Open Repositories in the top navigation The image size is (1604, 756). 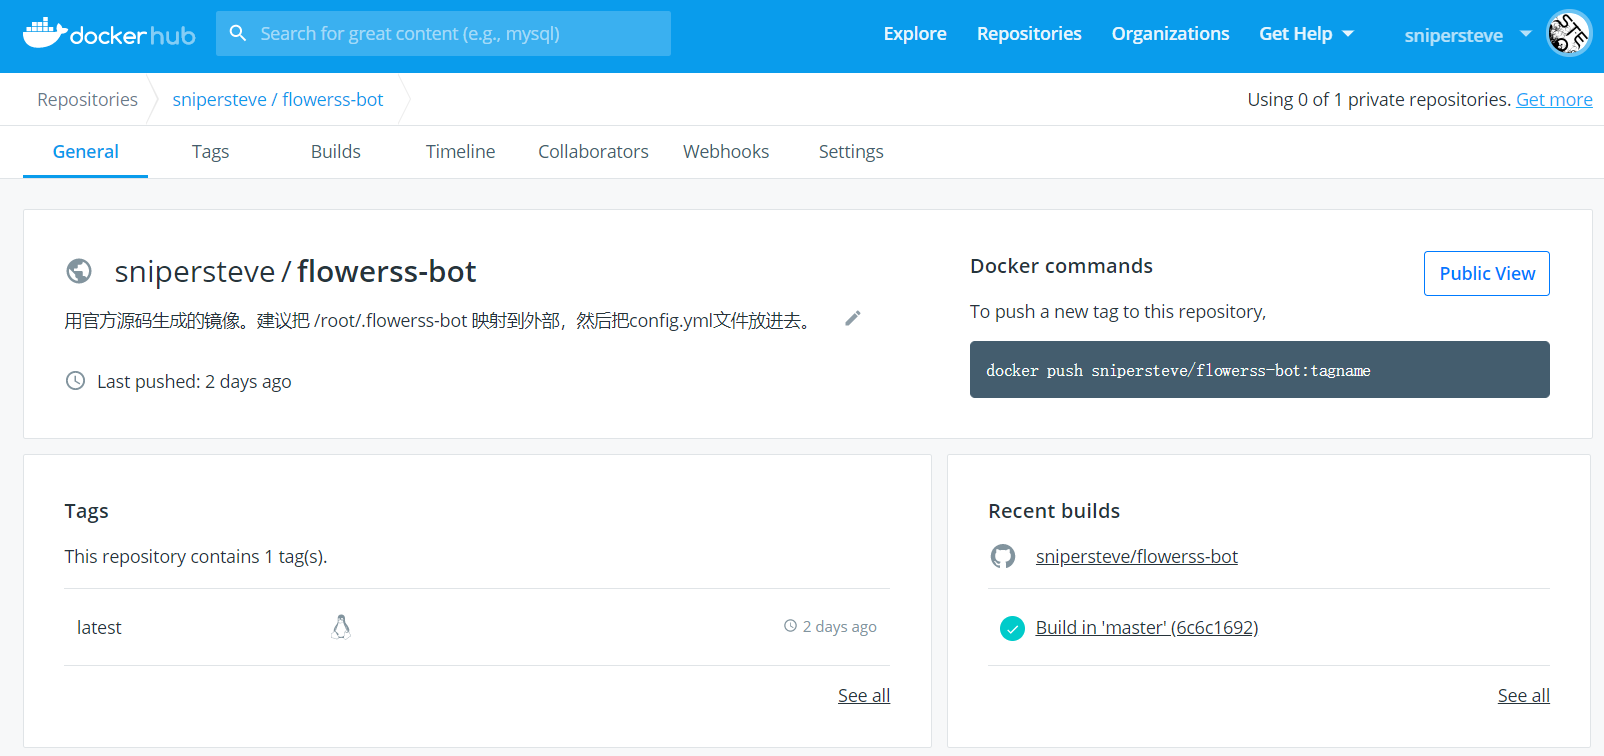[1029, 34]
